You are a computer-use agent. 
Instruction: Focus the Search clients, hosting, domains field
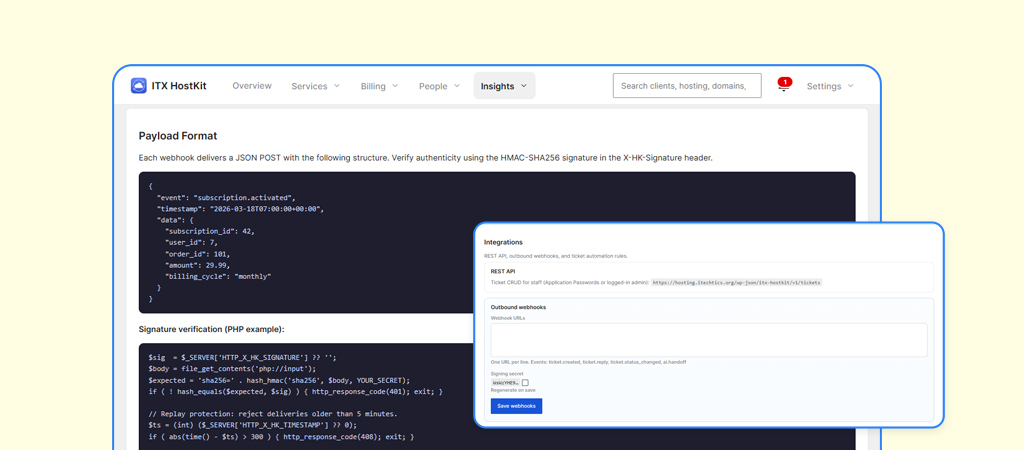(687, 86)
